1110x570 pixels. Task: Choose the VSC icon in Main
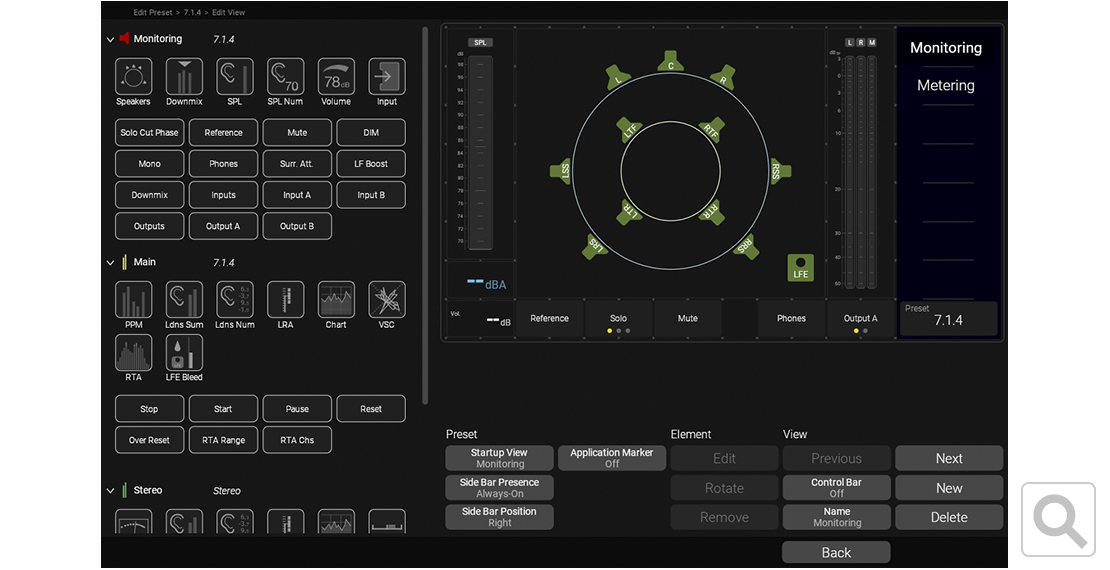[387, 300]
